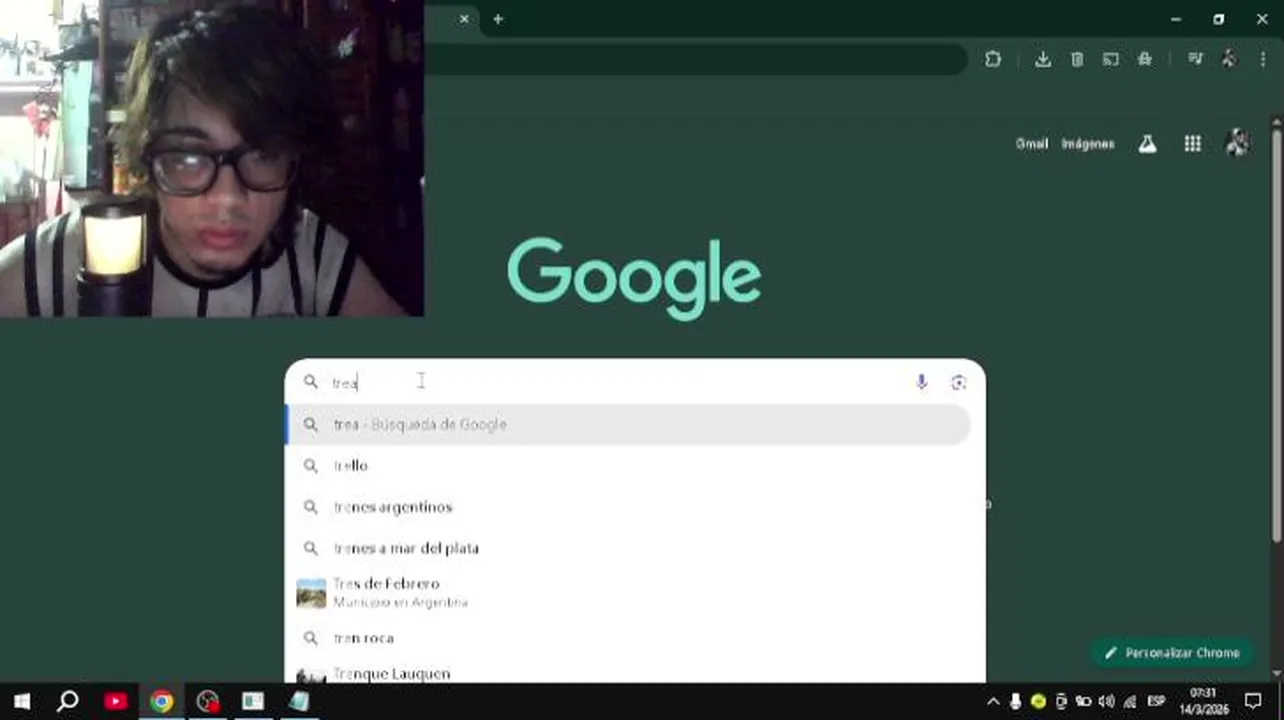This screenshot has width=1284, height=720.
Task: Open a new browser tab
Action: point(498,19)
